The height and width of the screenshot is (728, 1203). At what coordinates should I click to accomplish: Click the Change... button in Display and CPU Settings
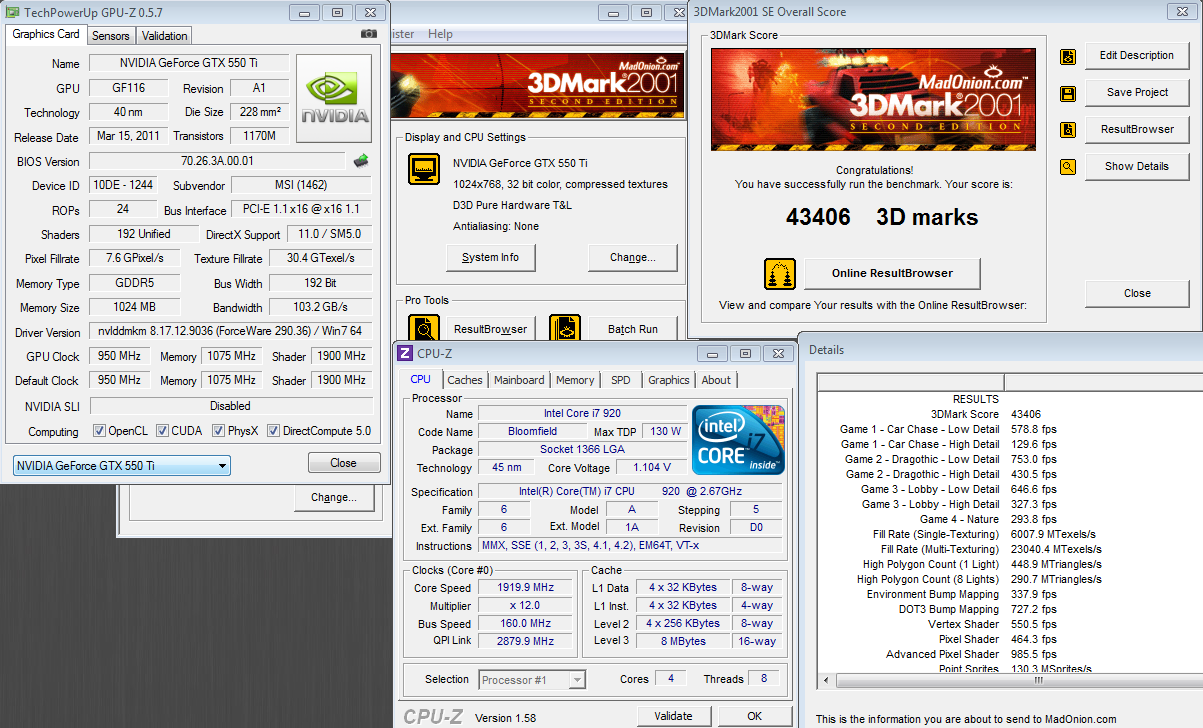632,257
